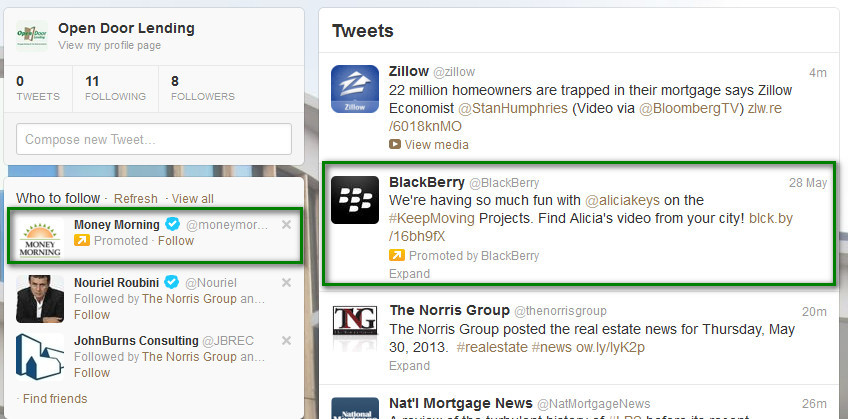The height and width of the screenshot is (419, 848).
Task: Click the Compose new Tweet field
Action: pyautogui.click(x=154, y=139)
